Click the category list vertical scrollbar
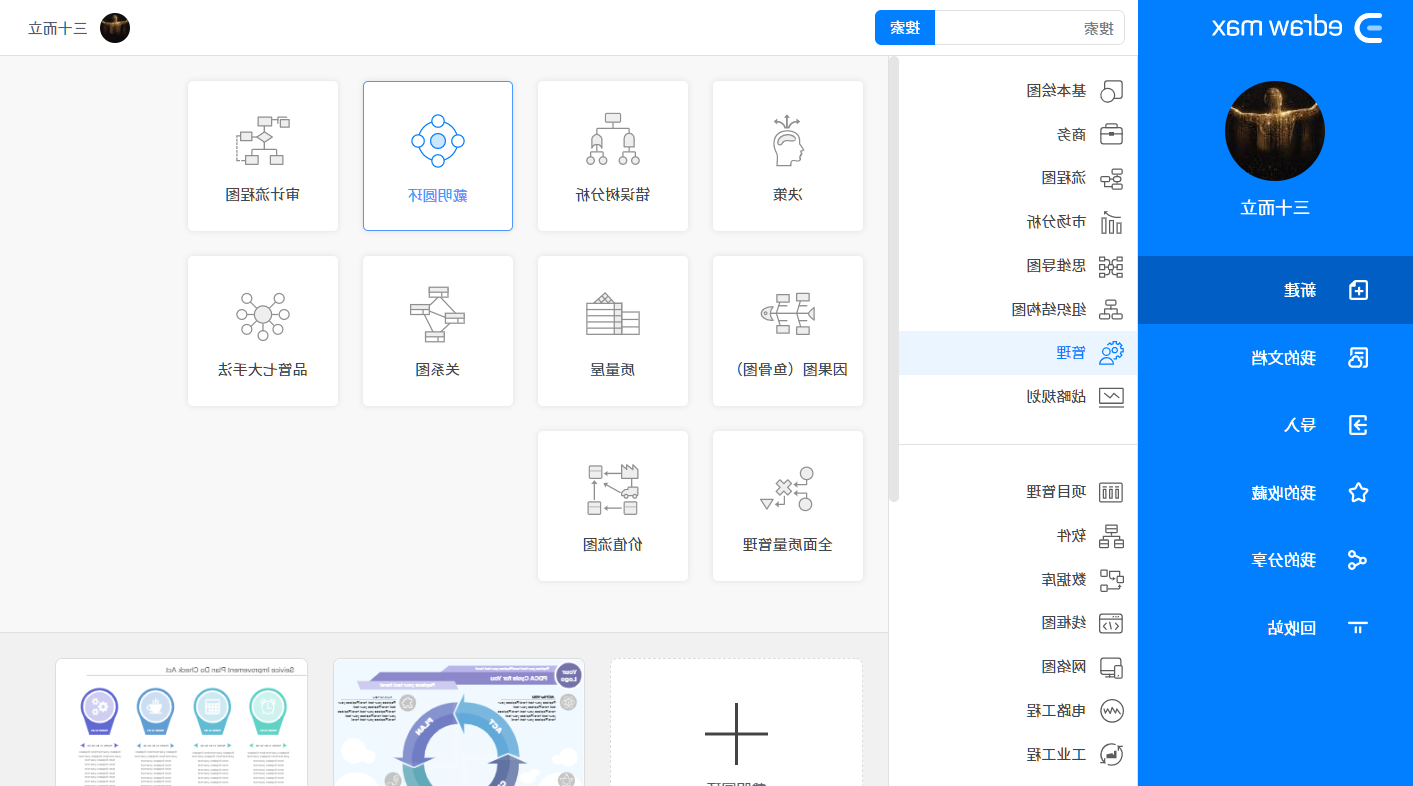 (x=894, y=279)
